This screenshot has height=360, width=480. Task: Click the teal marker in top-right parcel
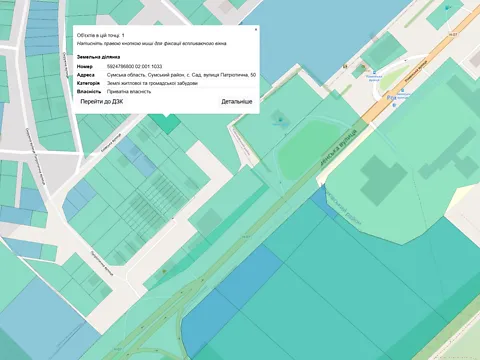[447, 8]
